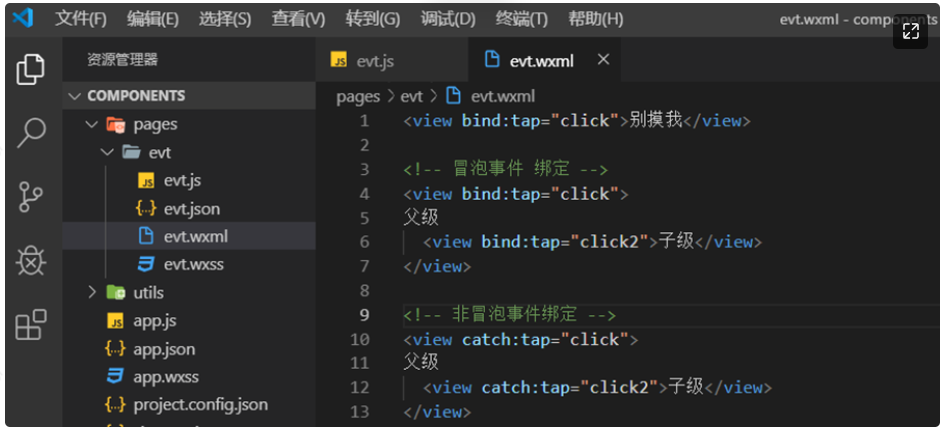Collapse the pages folder
Screen dimensions: 940x427
point(155,125)
